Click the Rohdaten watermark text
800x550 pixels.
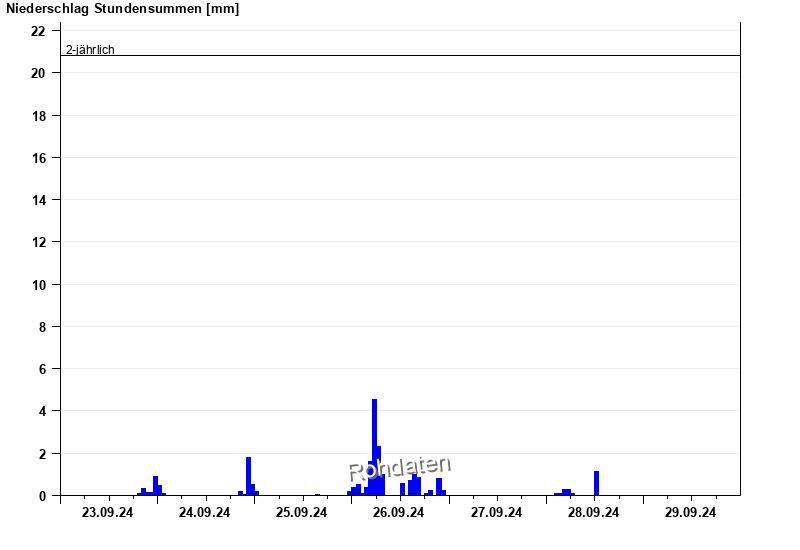(400, 467)
